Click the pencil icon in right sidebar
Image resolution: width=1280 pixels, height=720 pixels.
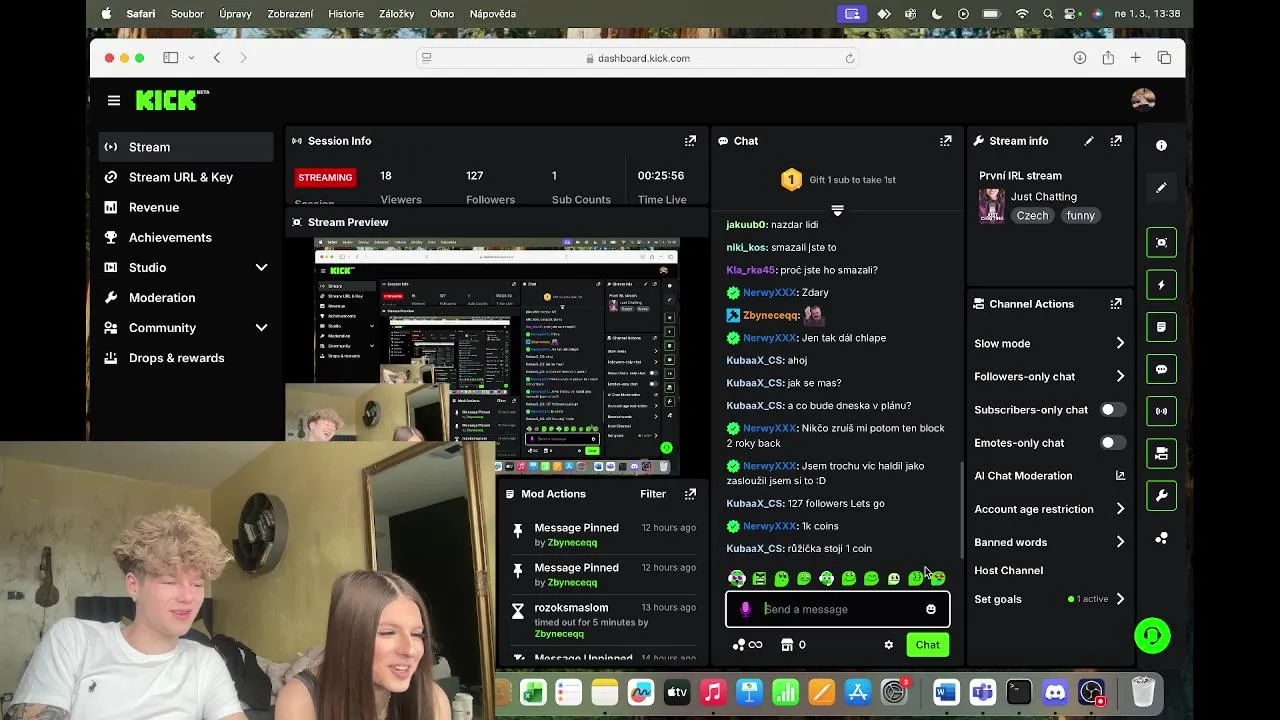(1161, 188)
